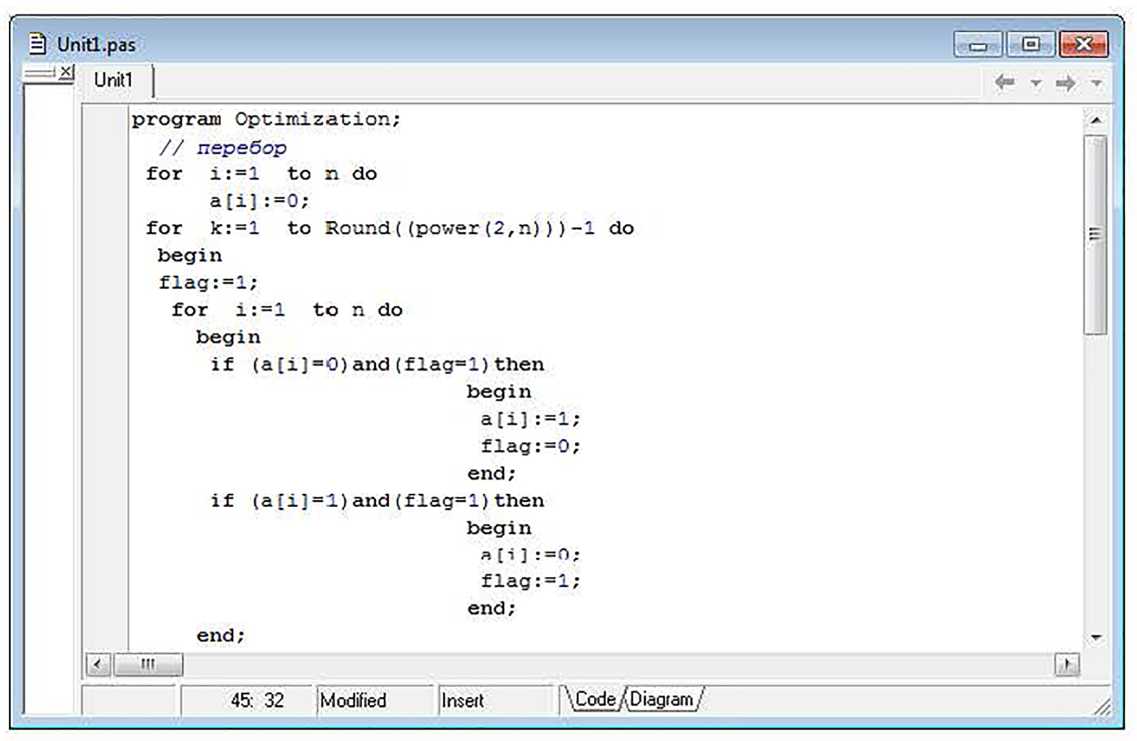Image resolution: width=1137 pixels, height=741 pixels.
Task: Click the comment '// перебор'
Action: point(223,147)
